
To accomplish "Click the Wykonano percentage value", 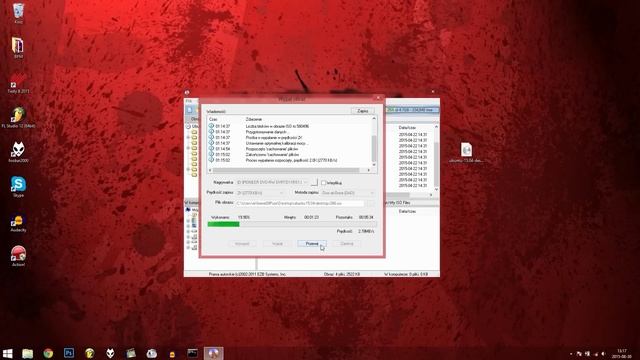I will (243, 218).
